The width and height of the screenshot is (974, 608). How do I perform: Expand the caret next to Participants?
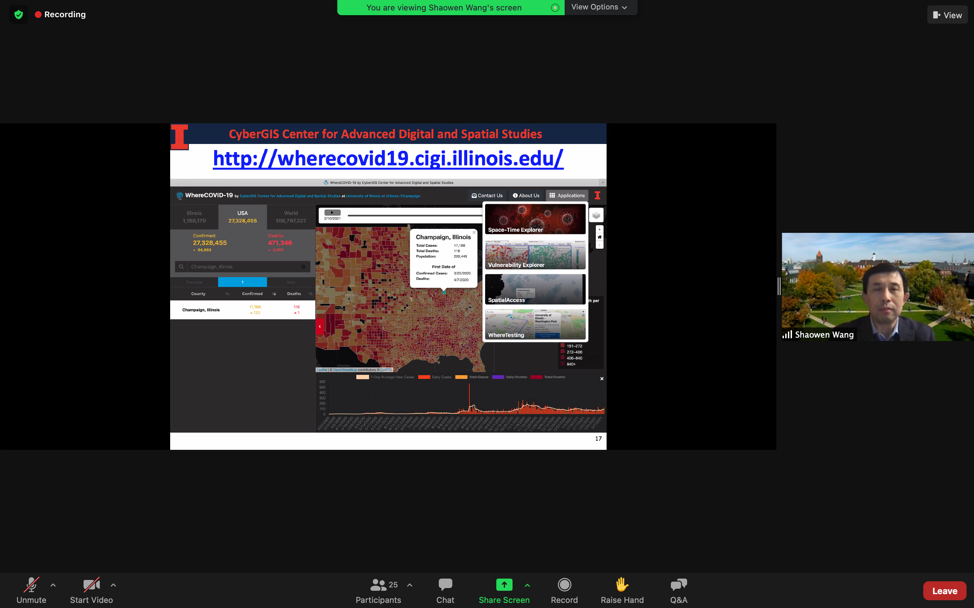pos(409,585)
